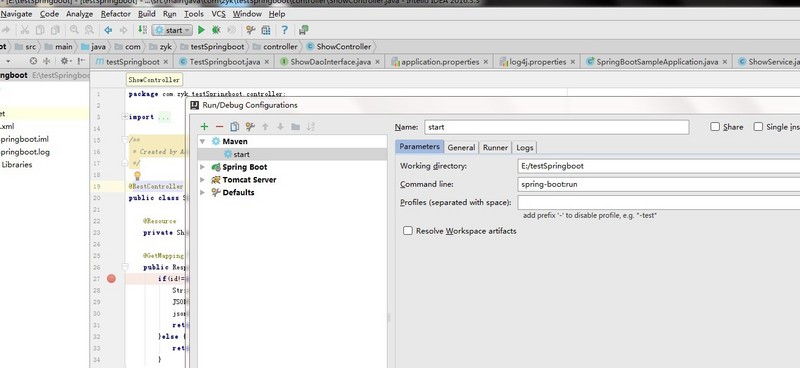This screenshot has width=800, height=368.
Task: Open the Refactor menu
Action: tap(115, 14)
